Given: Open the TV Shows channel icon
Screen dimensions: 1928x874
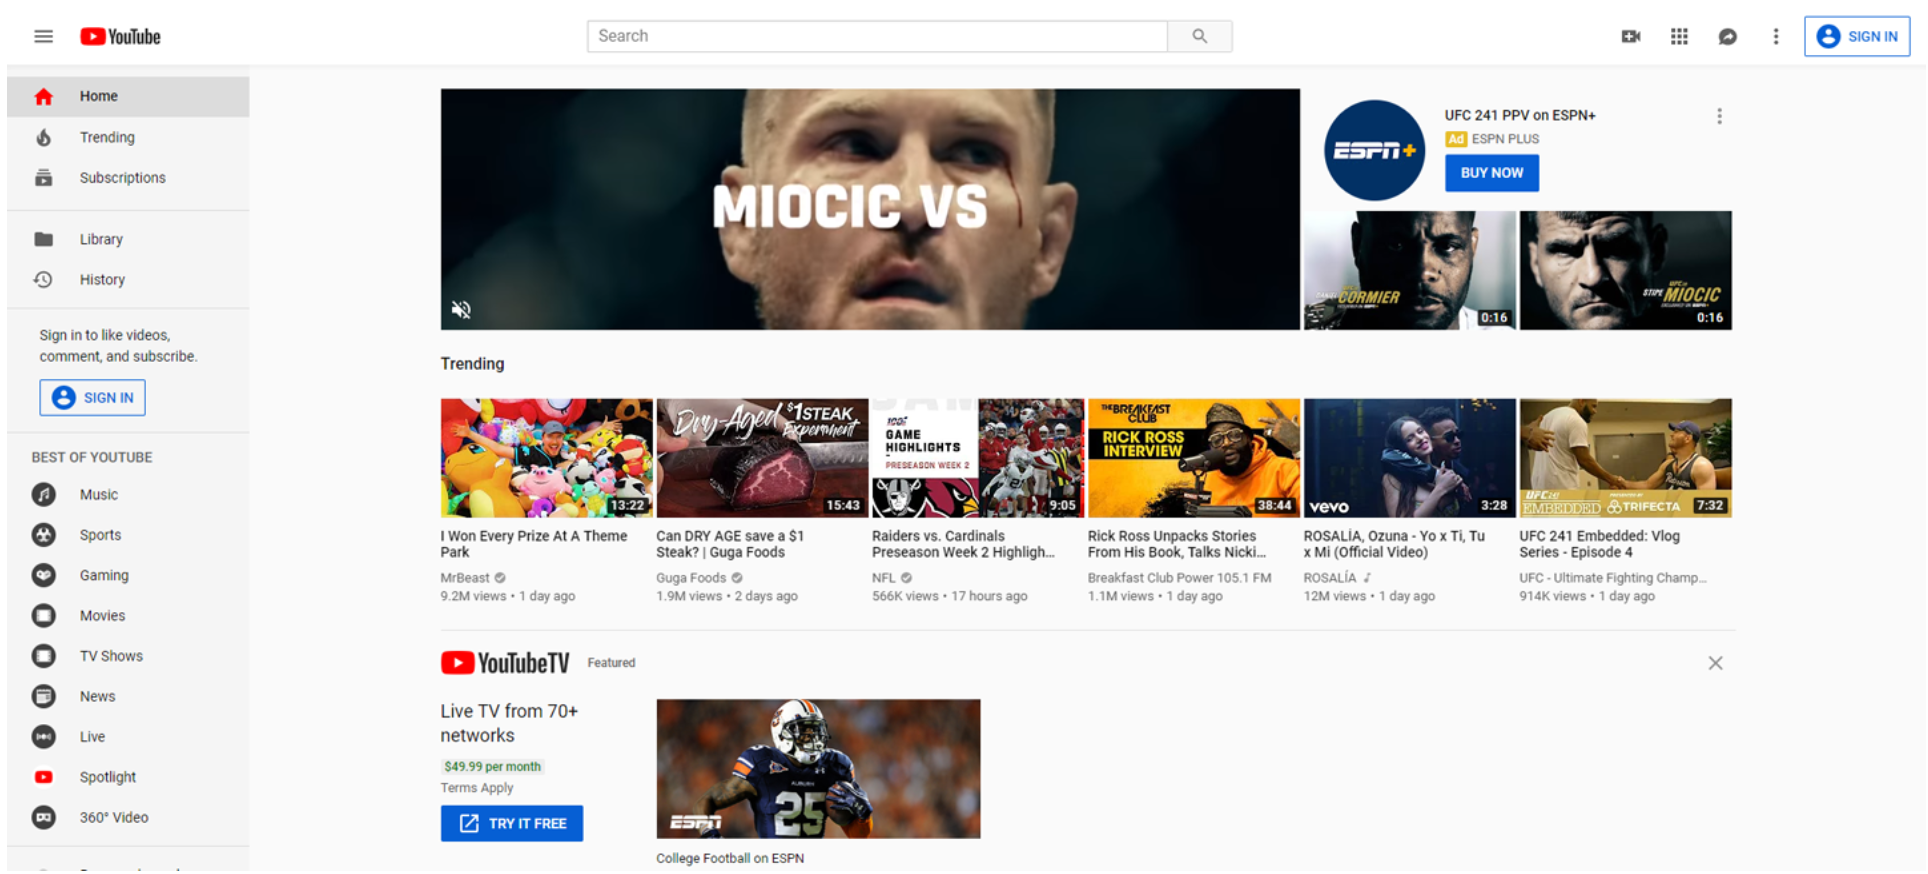Looking at the screenshot, I should 43,656.
